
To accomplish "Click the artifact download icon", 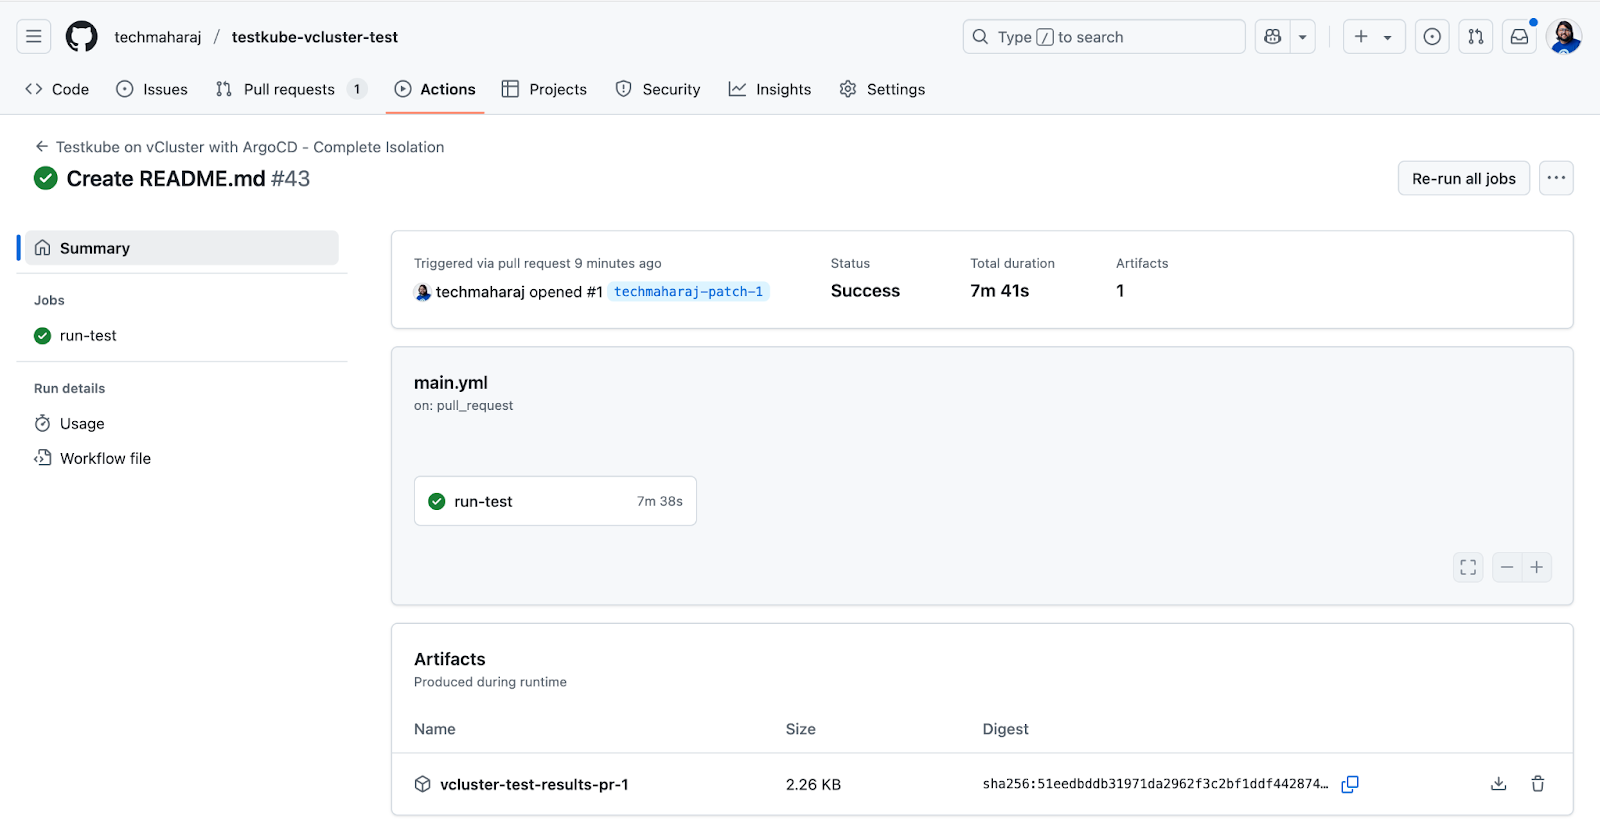I will click(1498, 784).
